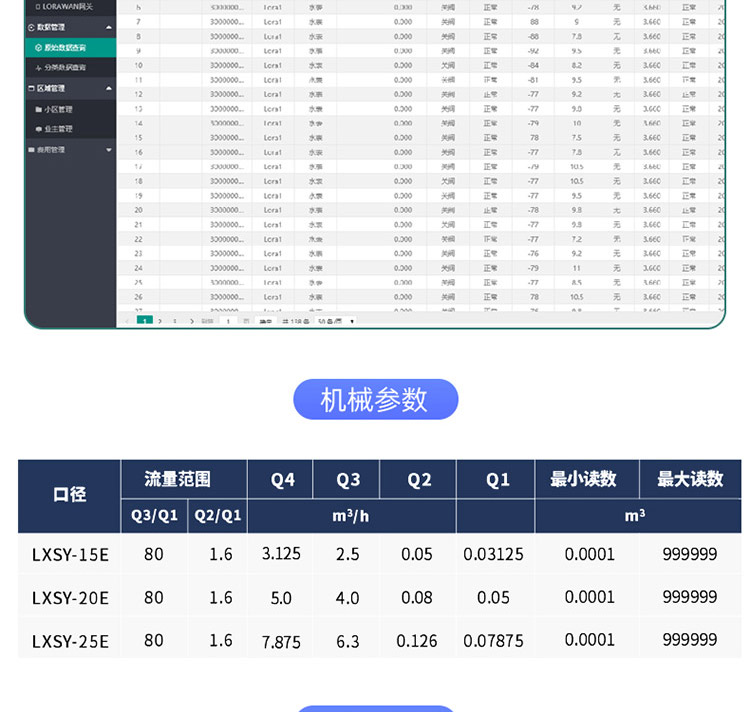
Task: Click the 区域管理 section icon
Action: 30,88
